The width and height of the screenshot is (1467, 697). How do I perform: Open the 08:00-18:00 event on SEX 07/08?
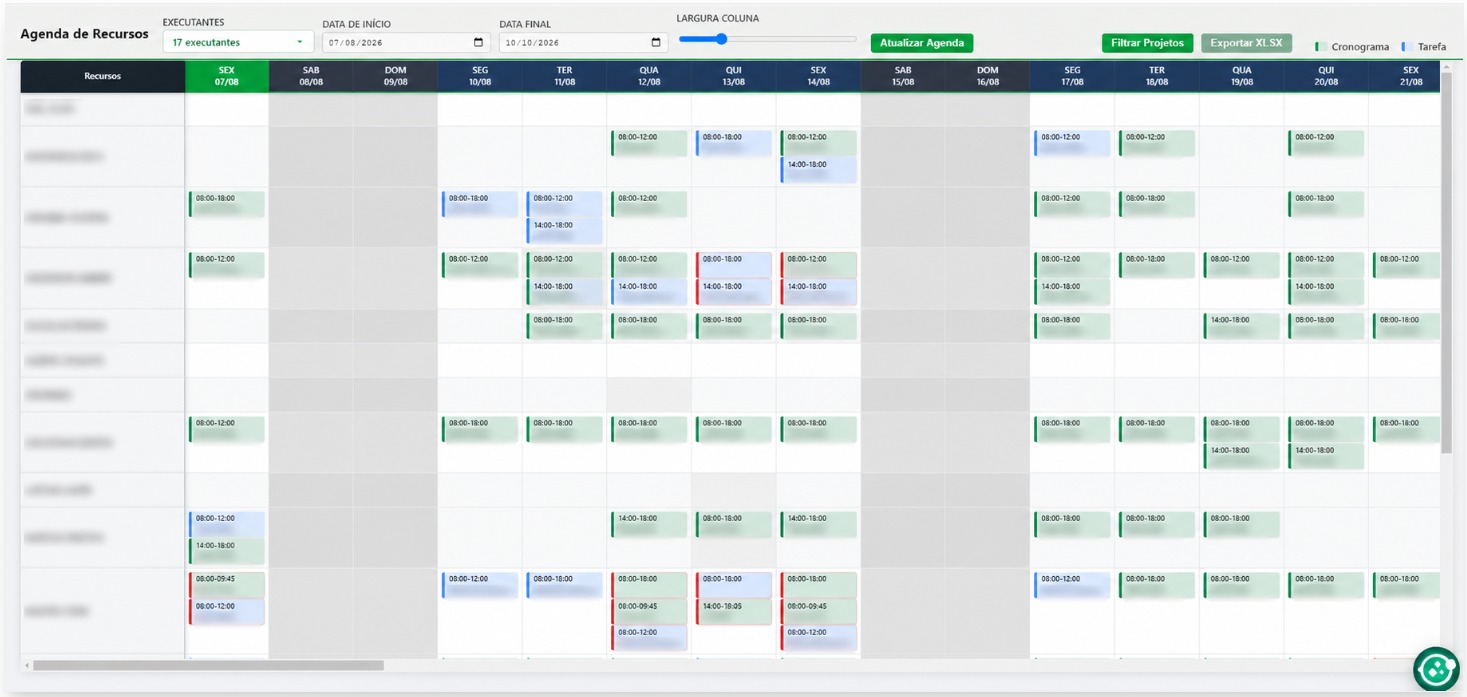tap(227, 204)
